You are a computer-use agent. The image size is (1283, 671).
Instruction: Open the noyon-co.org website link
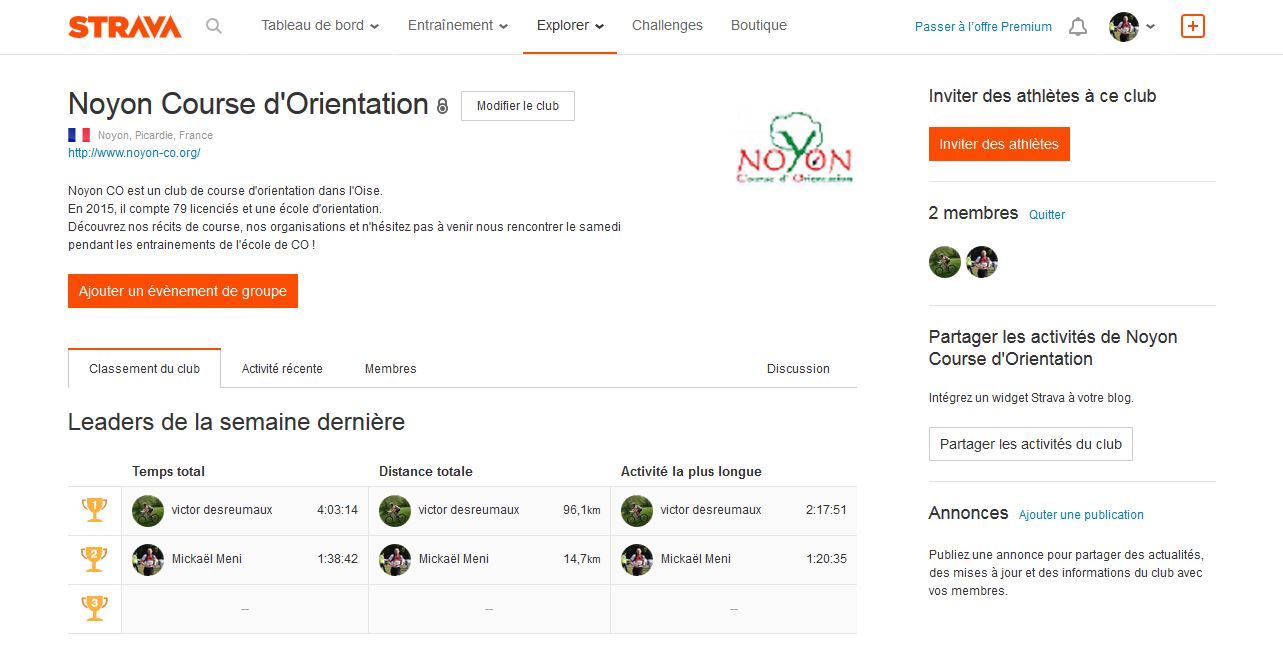coord(134,153)
